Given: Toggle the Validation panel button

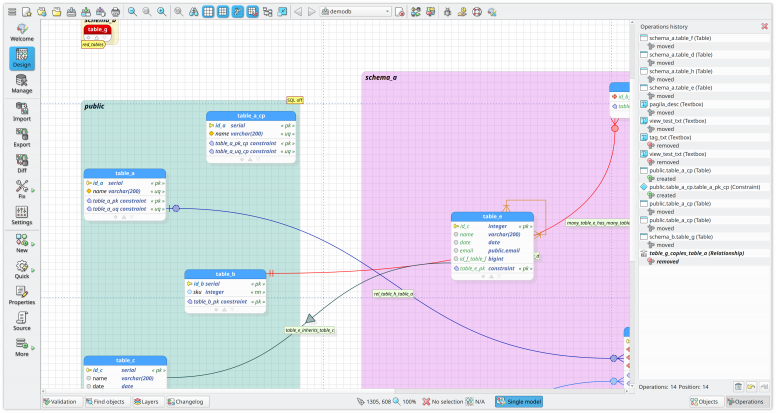Looking at the screenshot, I should tap(60, 402).
